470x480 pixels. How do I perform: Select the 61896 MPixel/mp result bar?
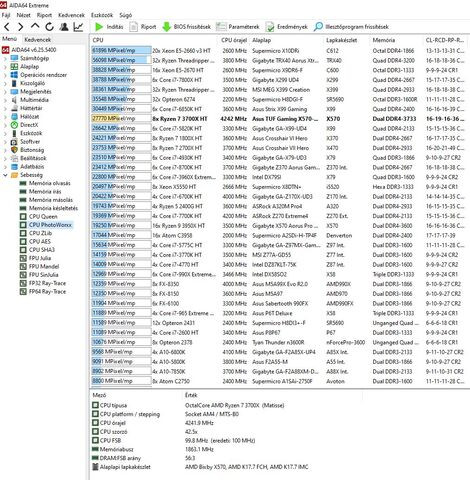click(x=121, y=51)
